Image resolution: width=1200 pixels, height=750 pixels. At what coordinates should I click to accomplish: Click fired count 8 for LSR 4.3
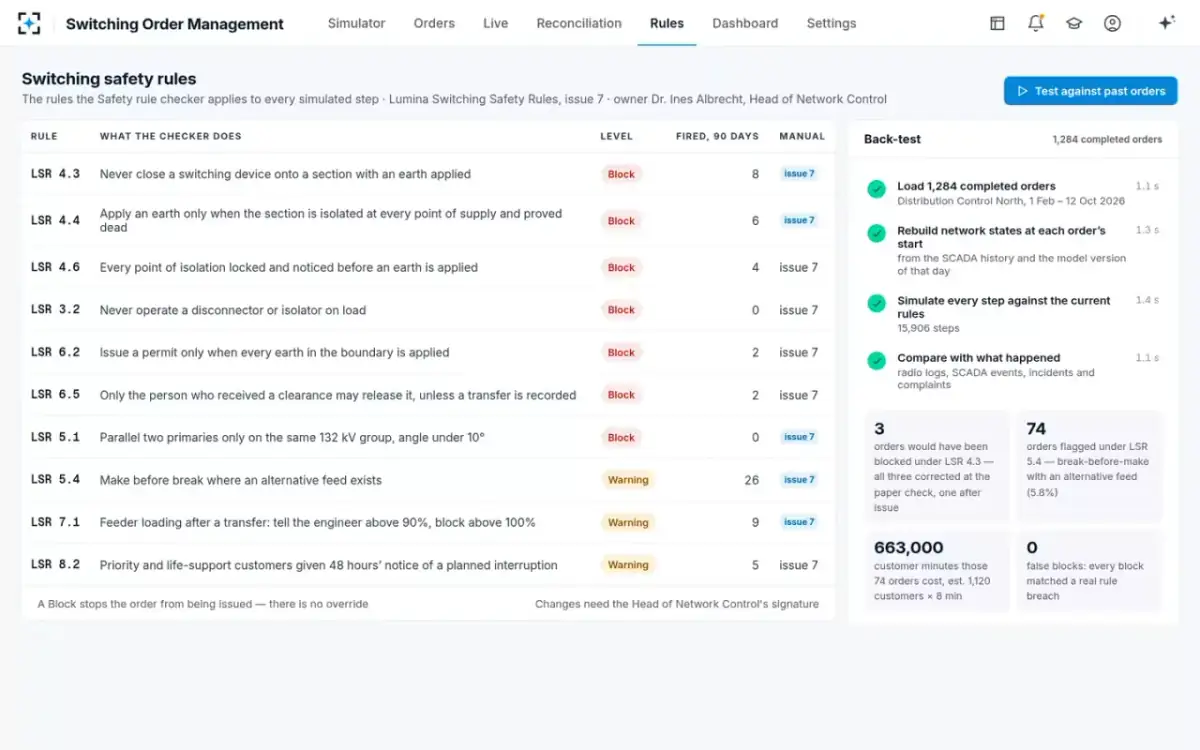coord(755,174)
